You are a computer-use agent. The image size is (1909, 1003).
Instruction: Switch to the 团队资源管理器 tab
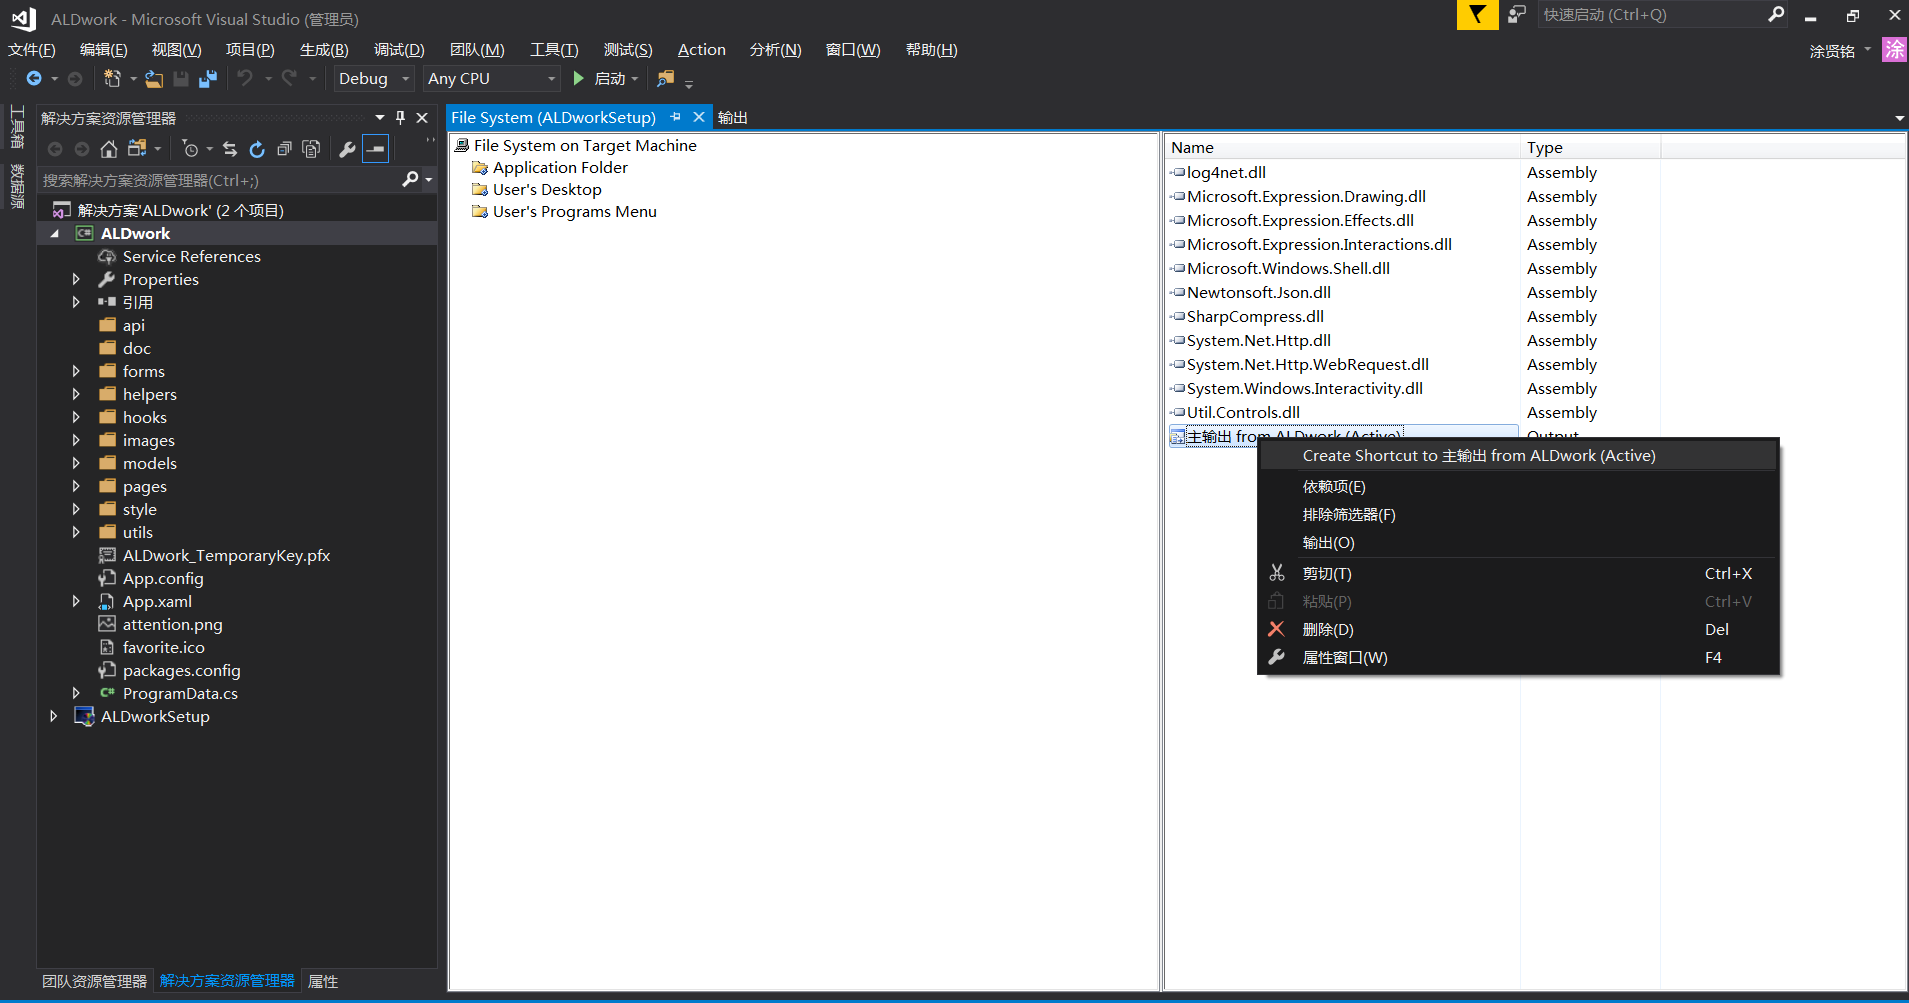pos(94,981)
